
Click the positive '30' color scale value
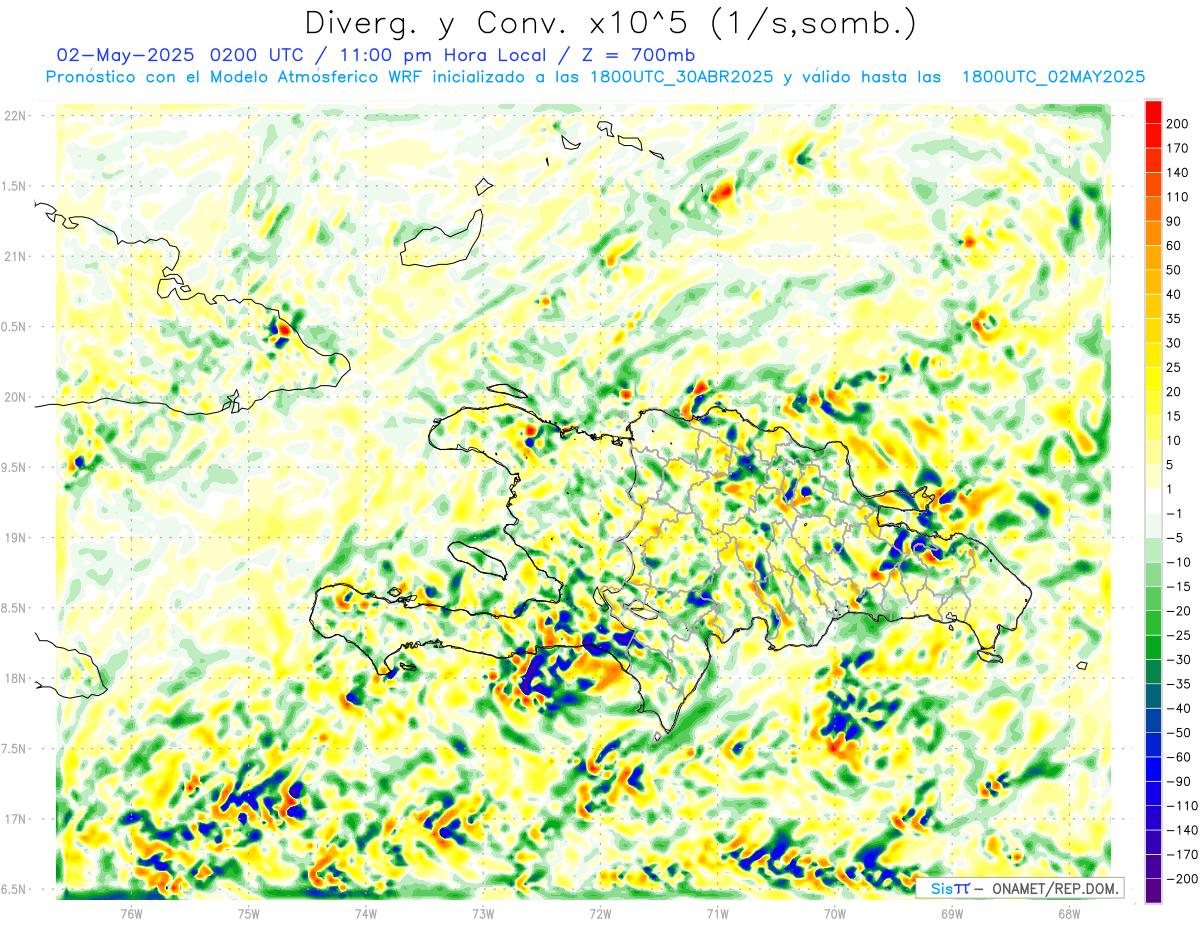[1174, 343]
